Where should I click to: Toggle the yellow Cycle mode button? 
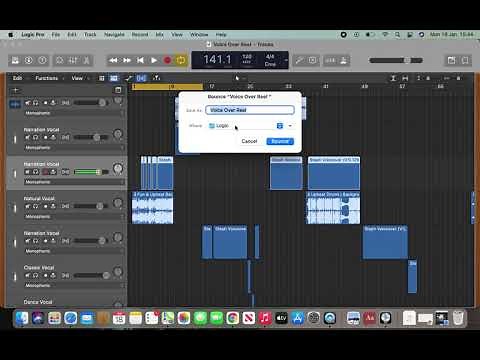[x=181, y=60]
